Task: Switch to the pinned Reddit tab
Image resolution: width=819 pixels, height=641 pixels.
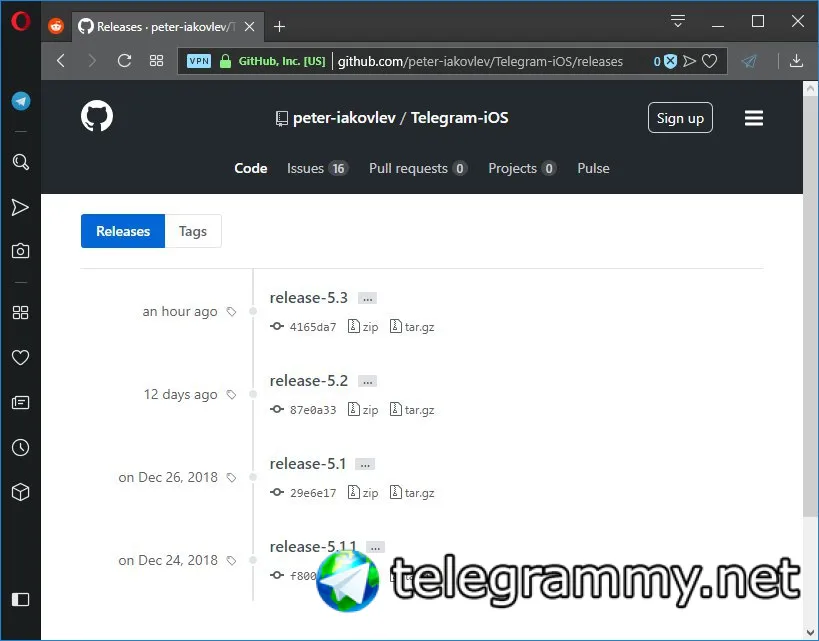Action: [56, 26]
